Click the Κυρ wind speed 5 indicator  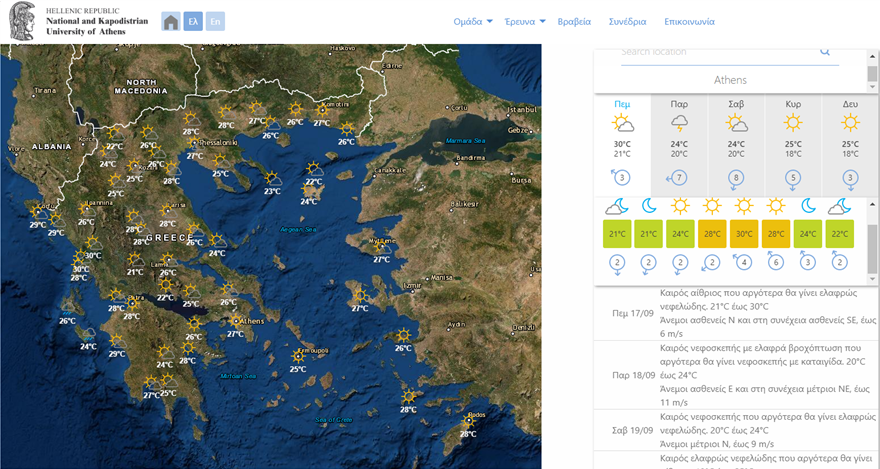(793, 179)
